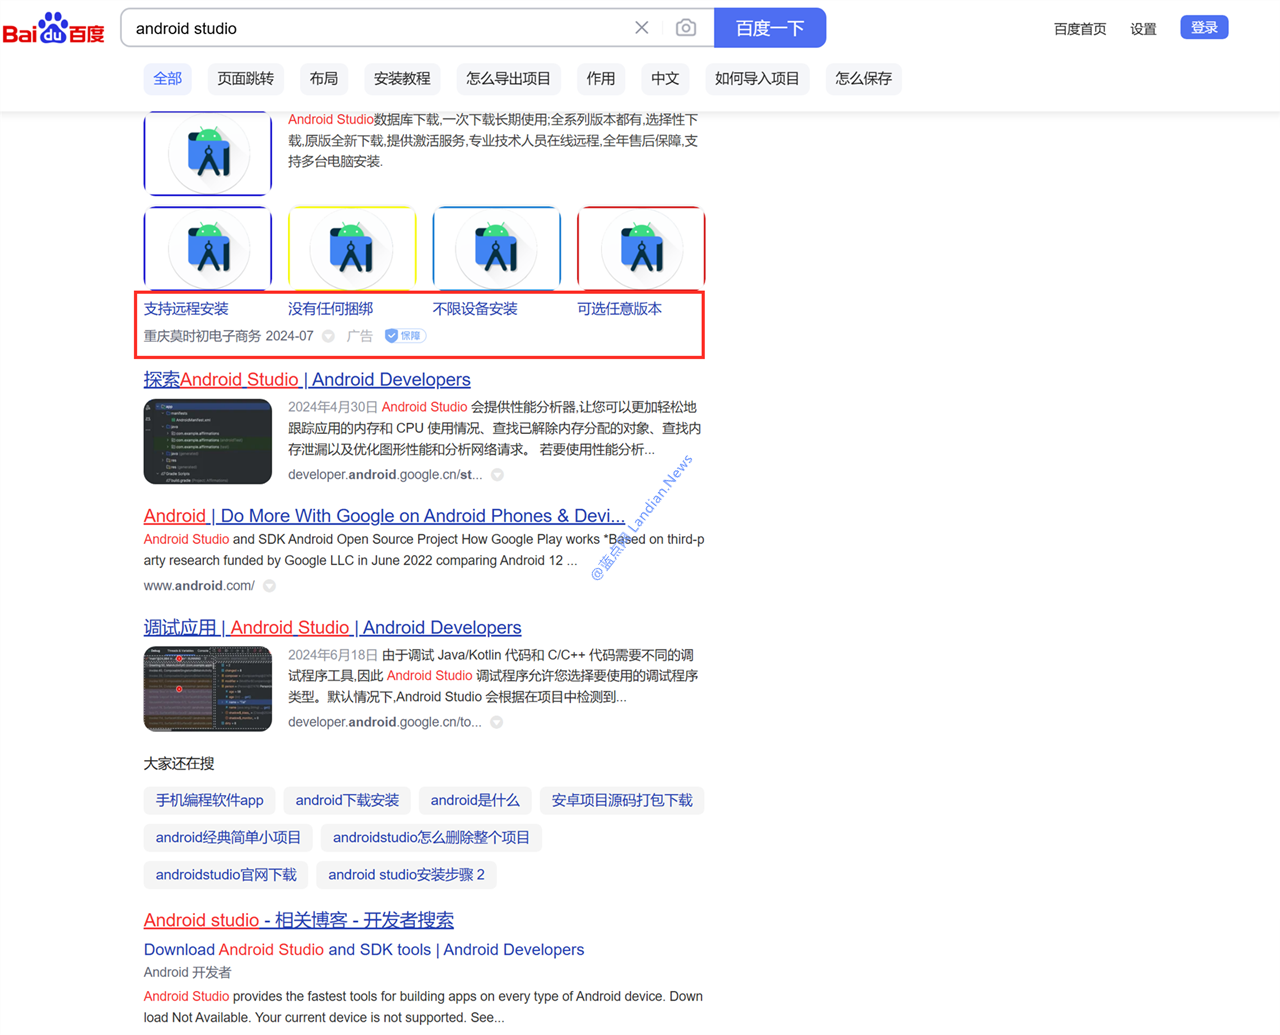Open the 不限设备安装 link
The image size is (1280, 1035).
coord(475,309)
